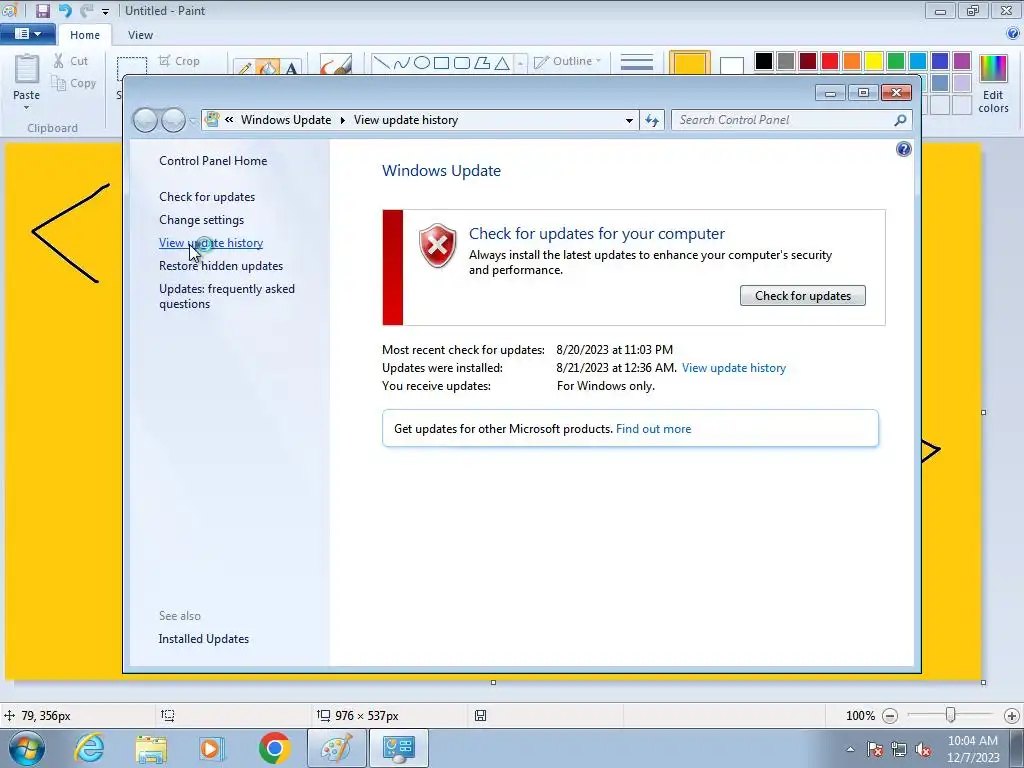Click the Redo arrow in Paint's quick access toolbar
1024x768 pixels.
(x=86, y=10)
